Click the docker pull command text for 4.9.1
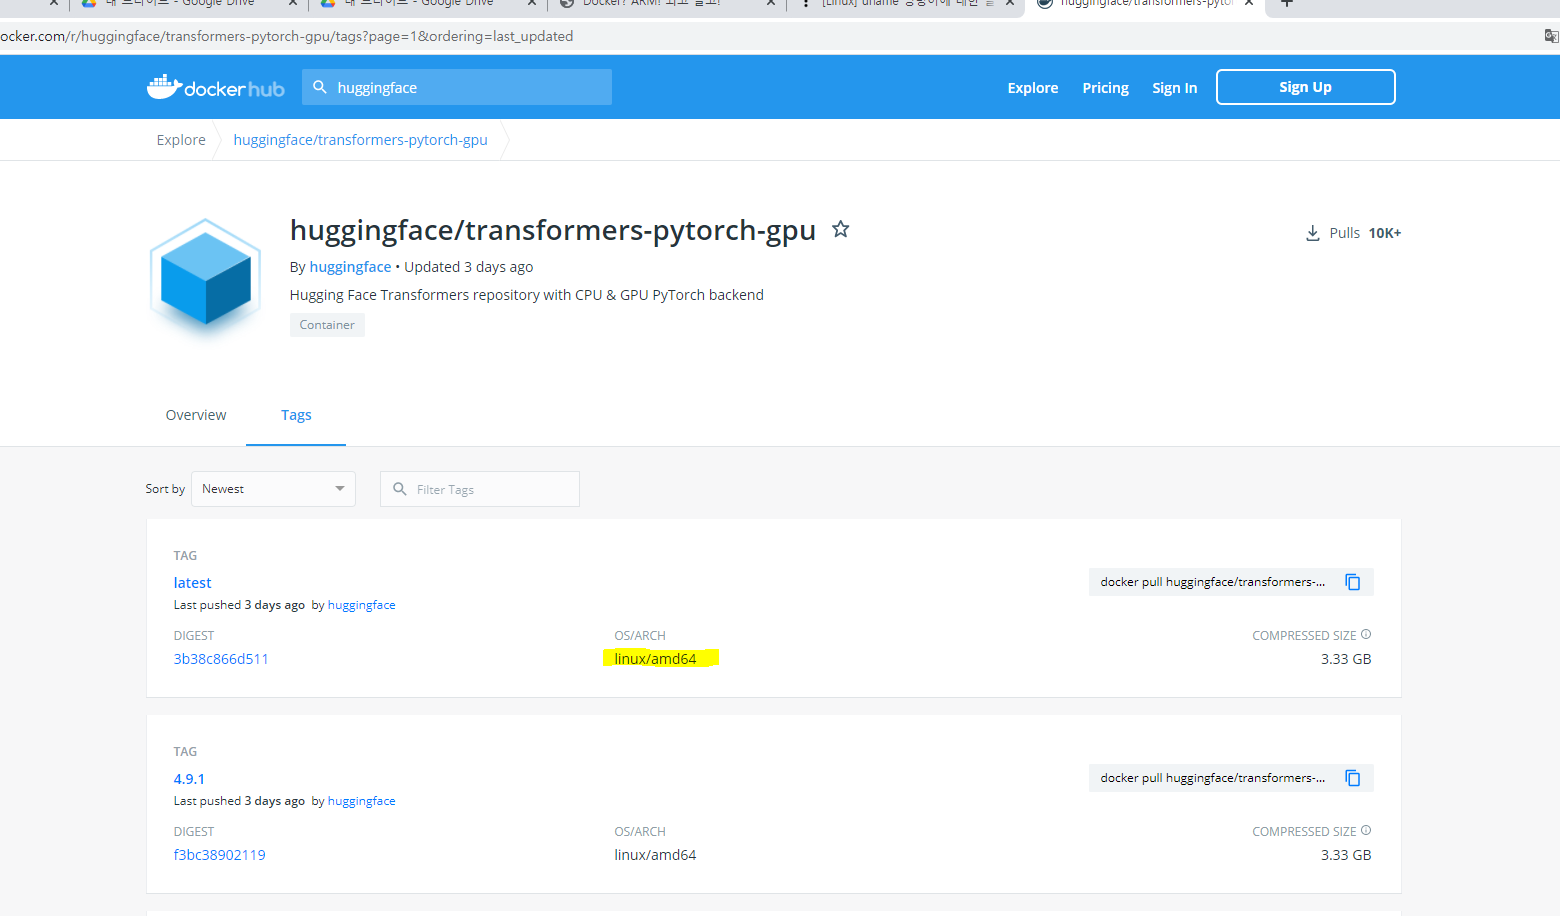This screenshot has height=916, width=1560. pos(1212,778)
